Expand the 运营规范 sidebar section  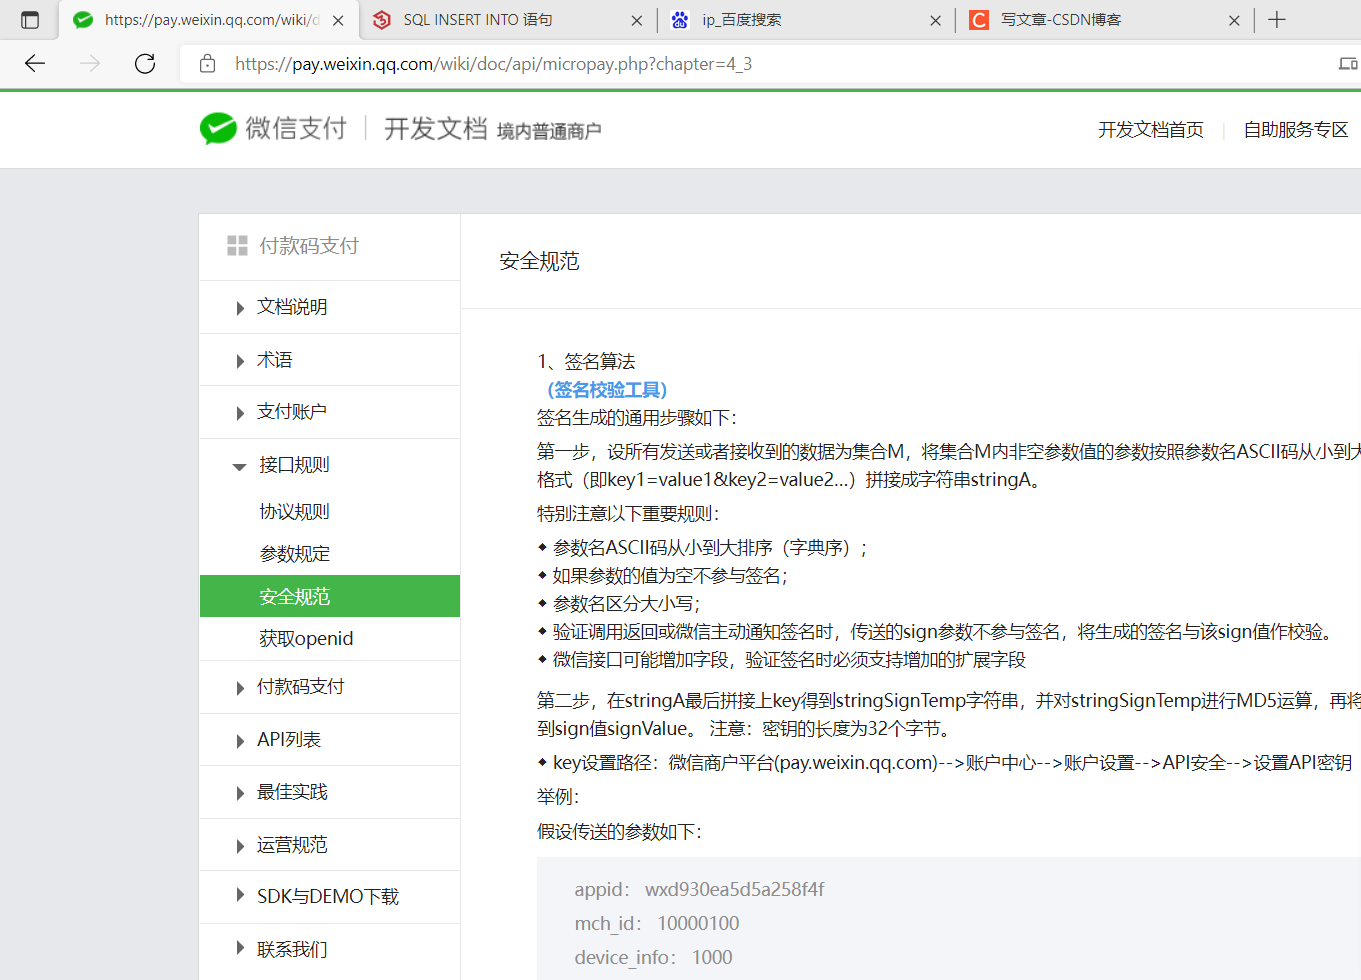click(330, 845)
